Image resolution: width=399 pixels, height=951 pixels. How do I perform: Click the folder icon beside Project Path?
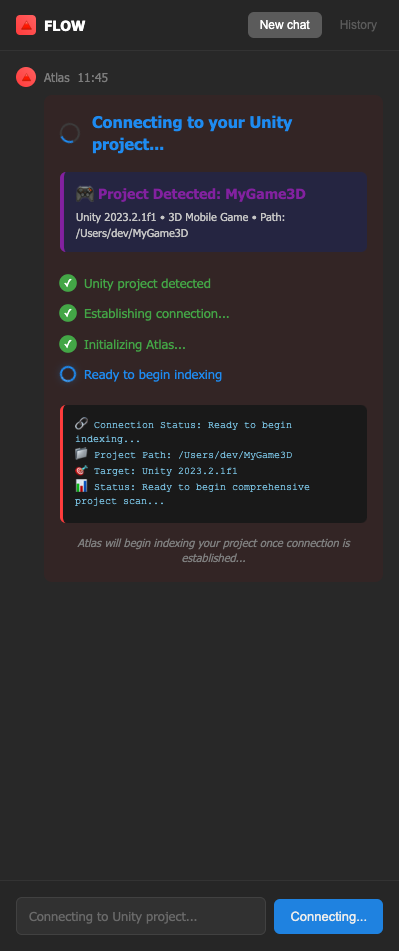[x=81, y=454]
